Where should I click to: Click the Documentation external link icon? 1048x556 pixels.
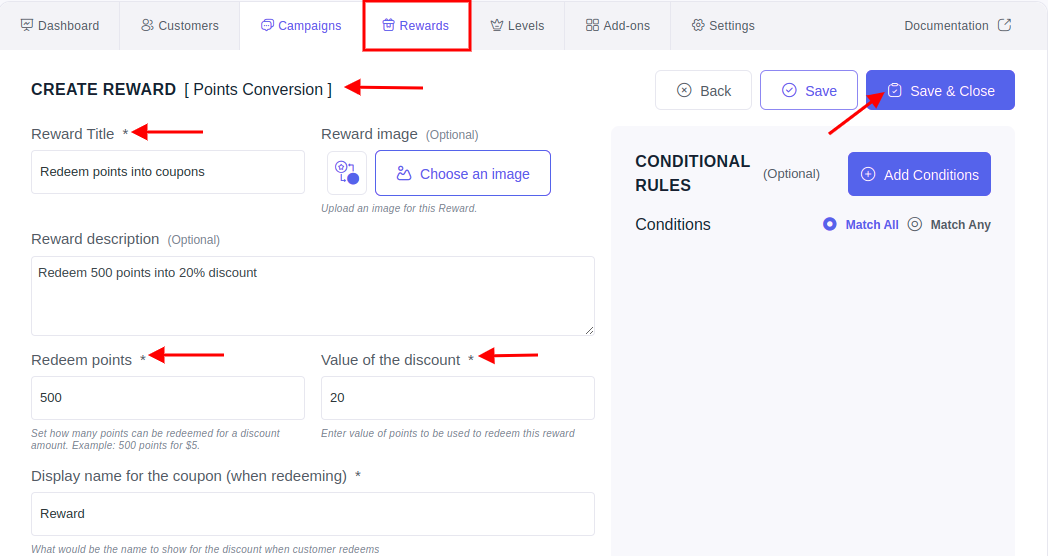1004,25
